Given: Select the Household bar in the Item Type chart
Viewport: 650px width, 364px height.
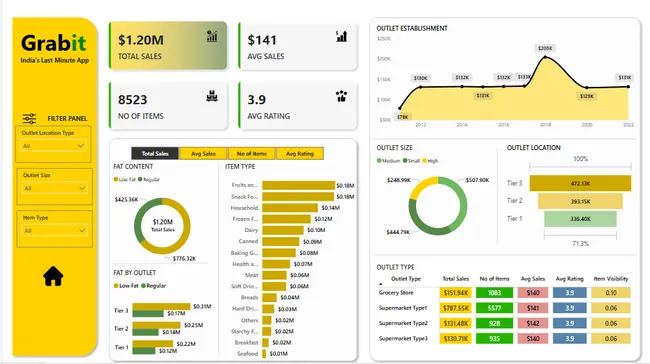Looking at the screenshot, I should point(290,208).
